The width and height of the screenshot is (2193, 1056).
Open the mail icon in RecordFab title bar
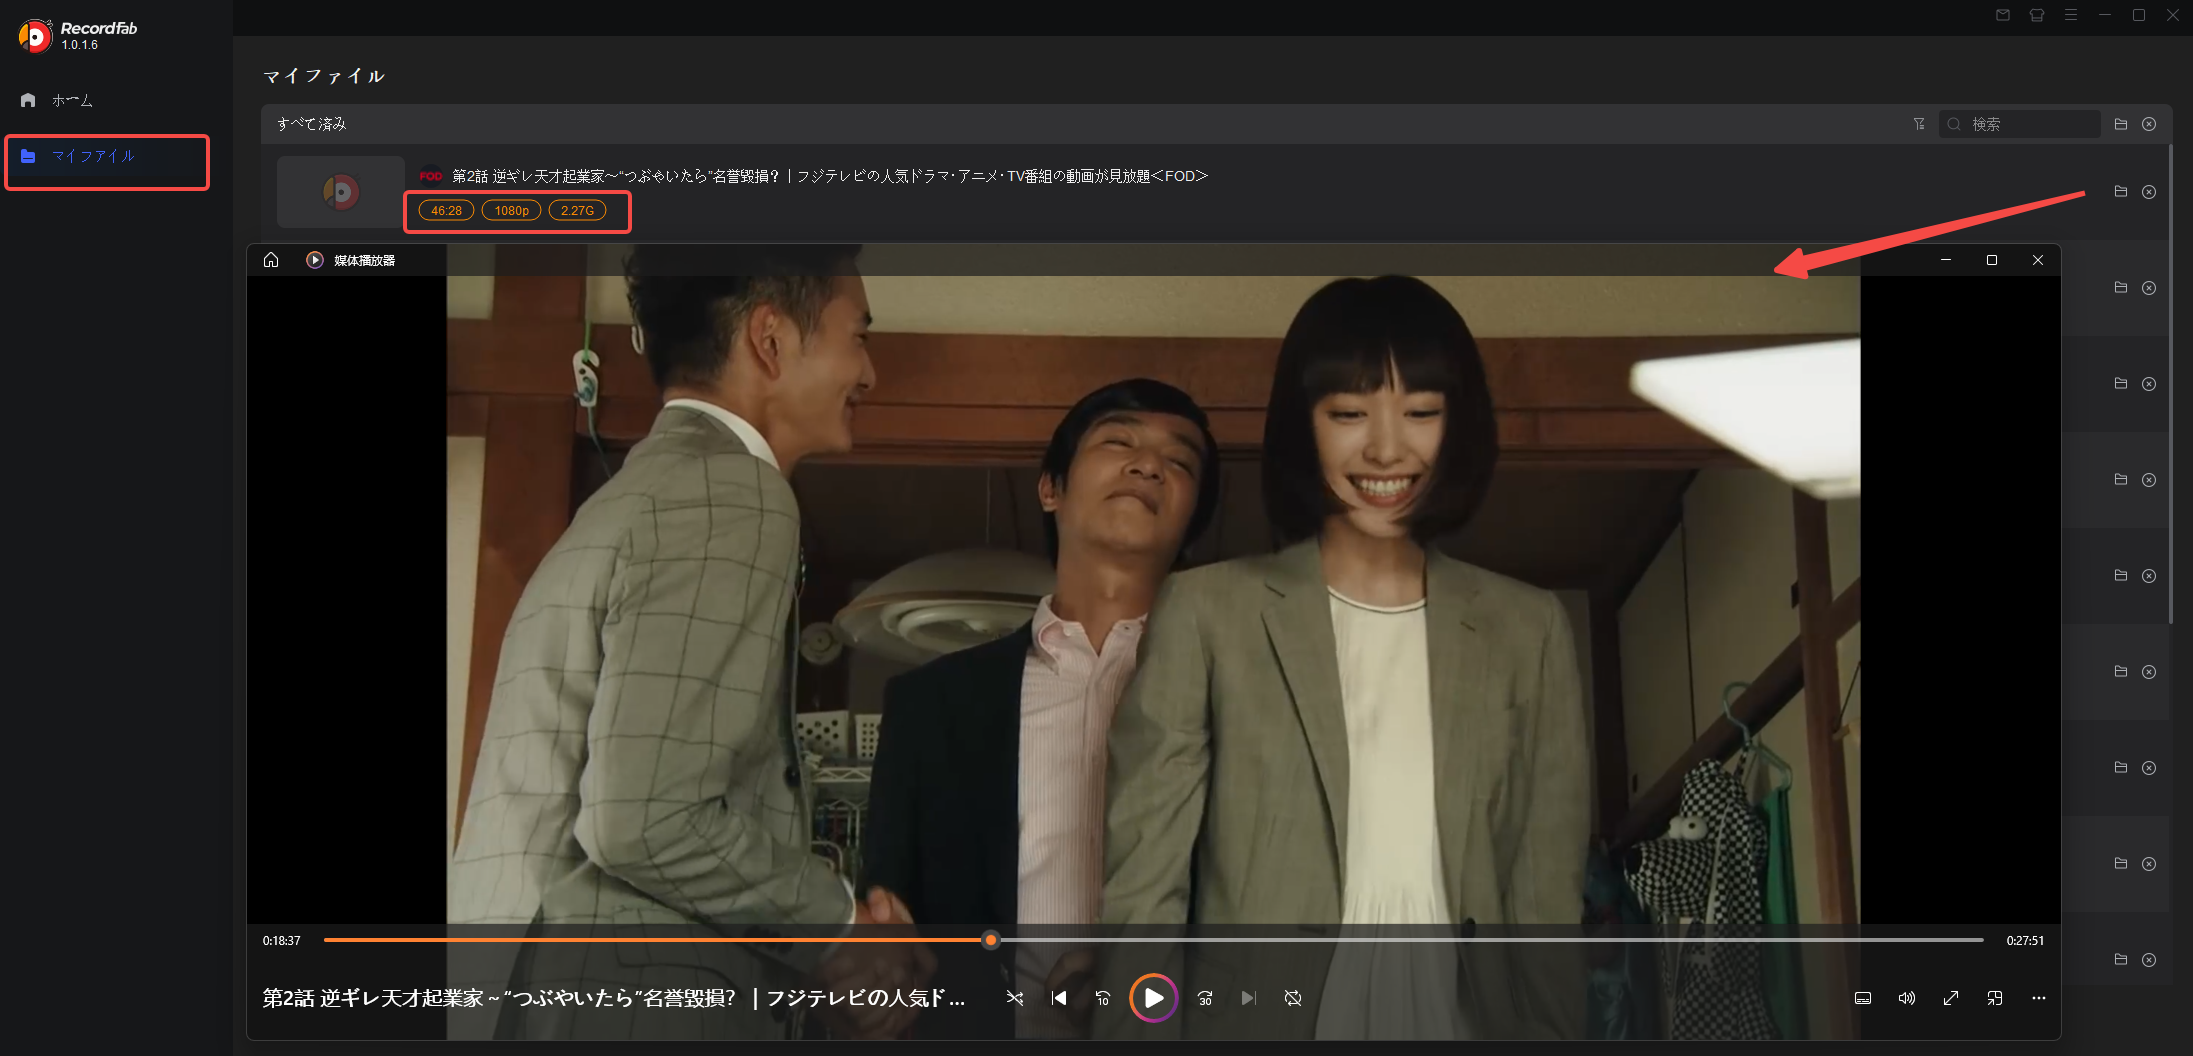pyautogui.click(x=2003, y=15)
